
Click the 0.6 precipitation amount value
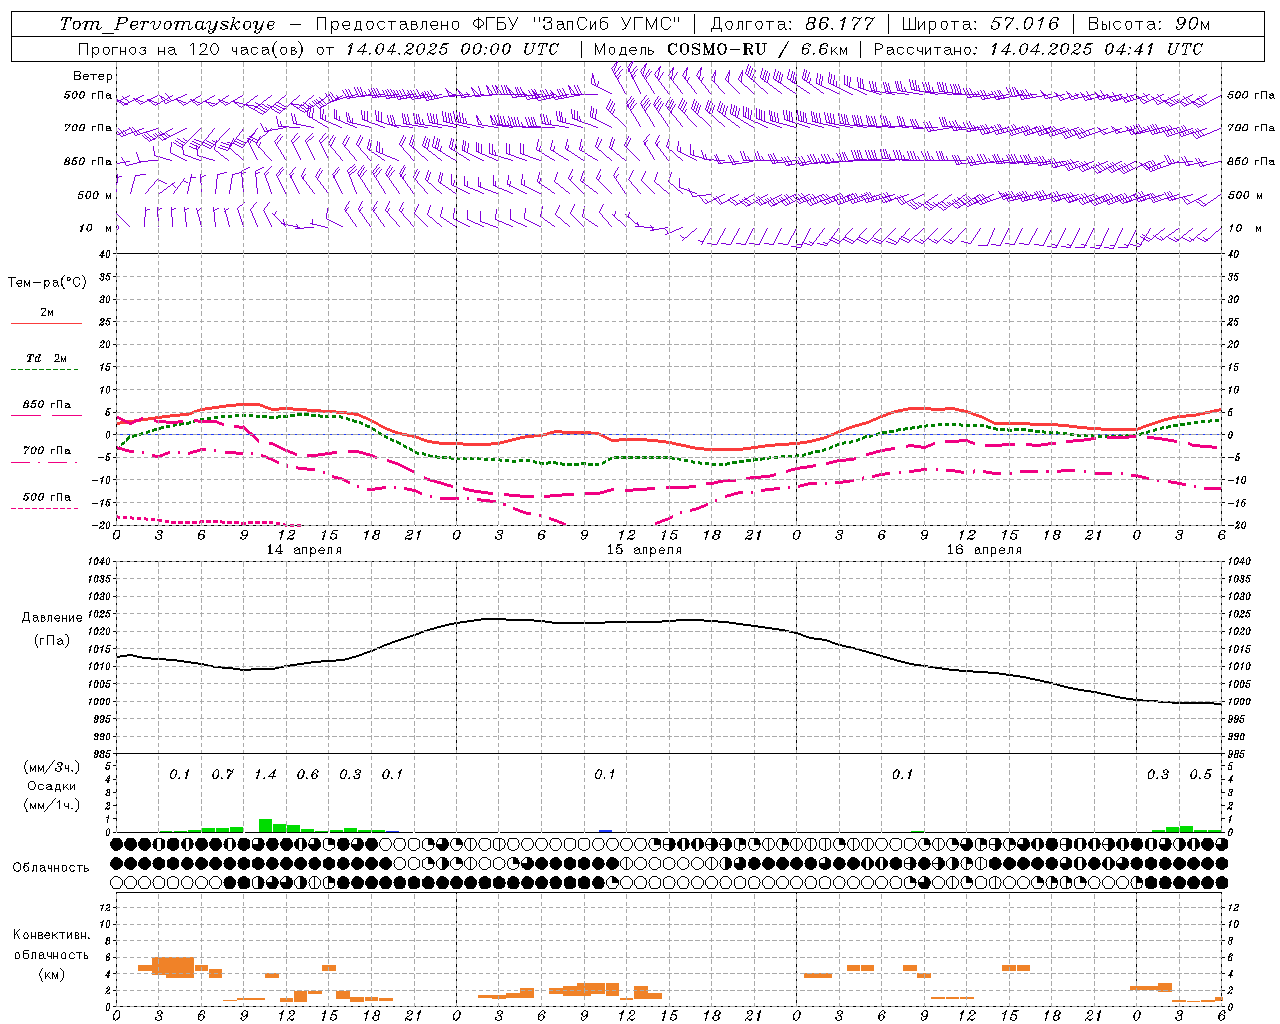[307, 775]
